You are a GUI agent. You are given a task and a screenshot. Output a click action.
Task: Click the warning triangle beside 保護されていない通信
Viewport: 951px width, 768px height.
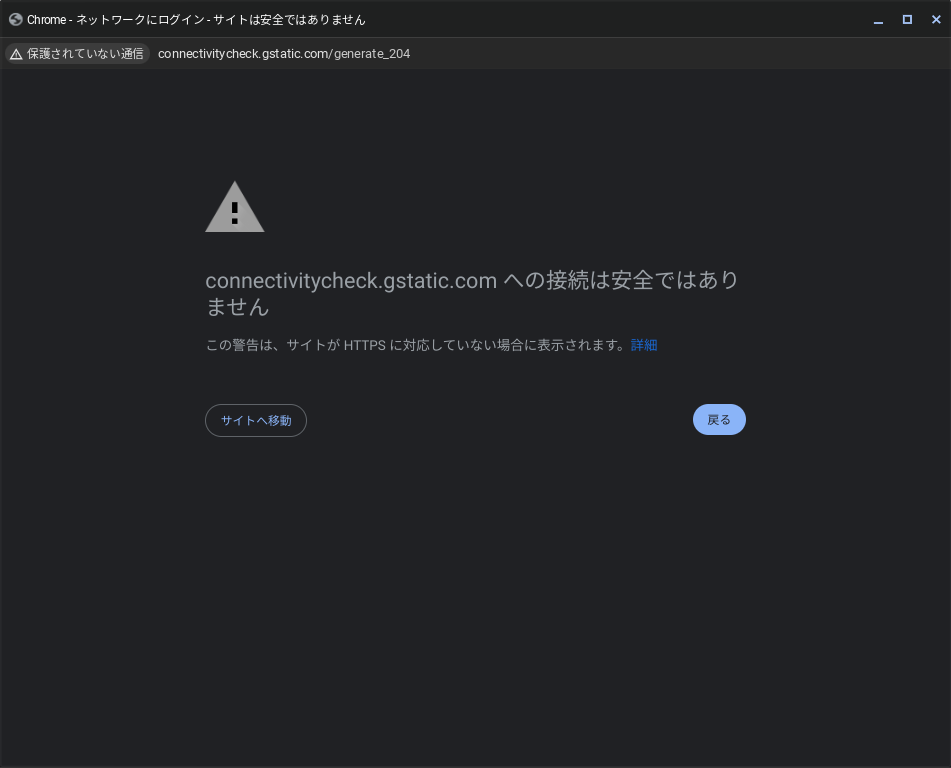click(16, 54)
